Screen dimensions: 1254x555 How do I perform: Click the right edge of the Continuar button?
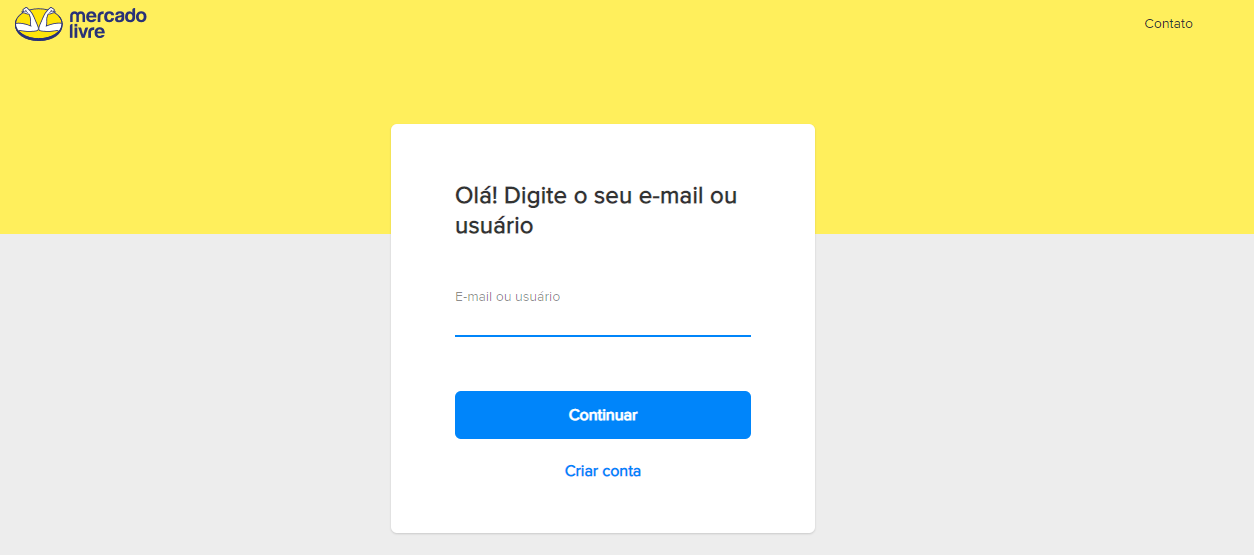point(744,415)
